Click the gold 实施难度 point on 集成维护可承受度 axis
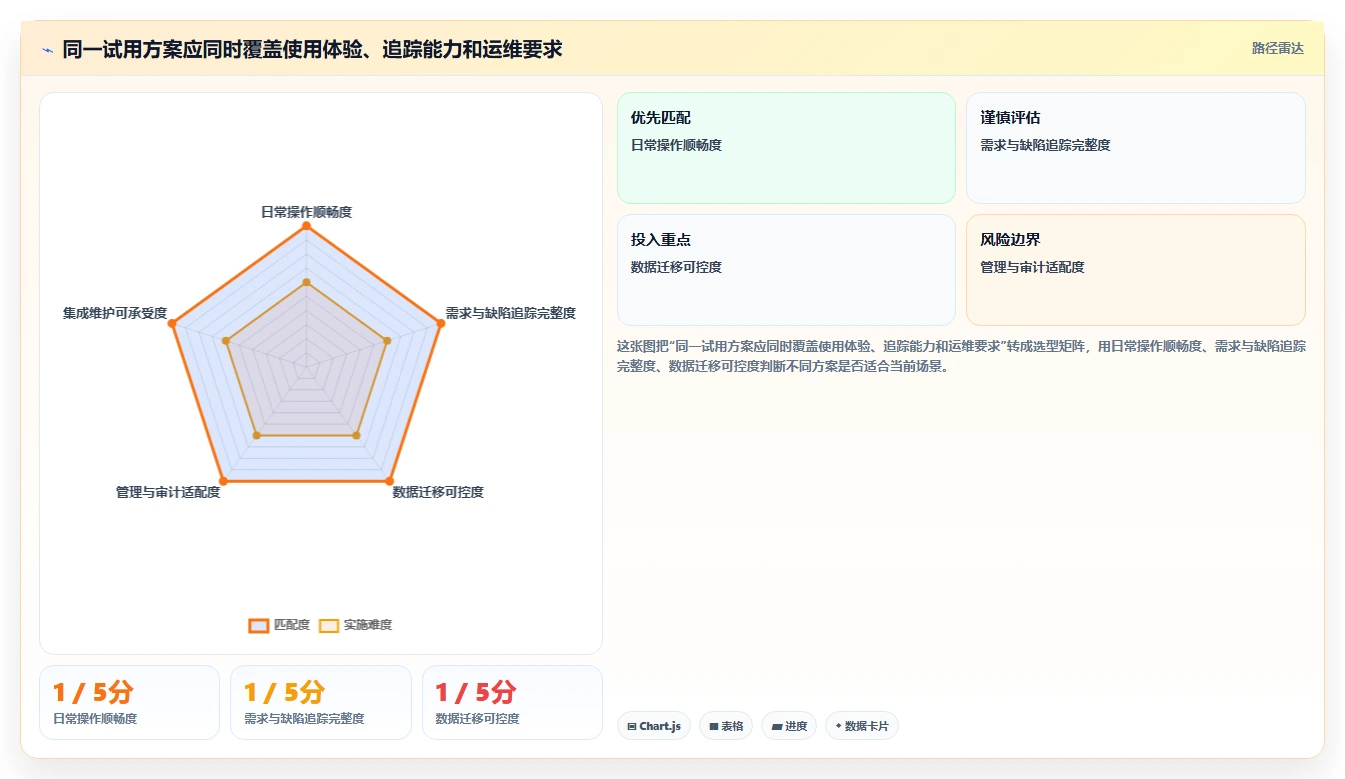 (x=226, y=341)
